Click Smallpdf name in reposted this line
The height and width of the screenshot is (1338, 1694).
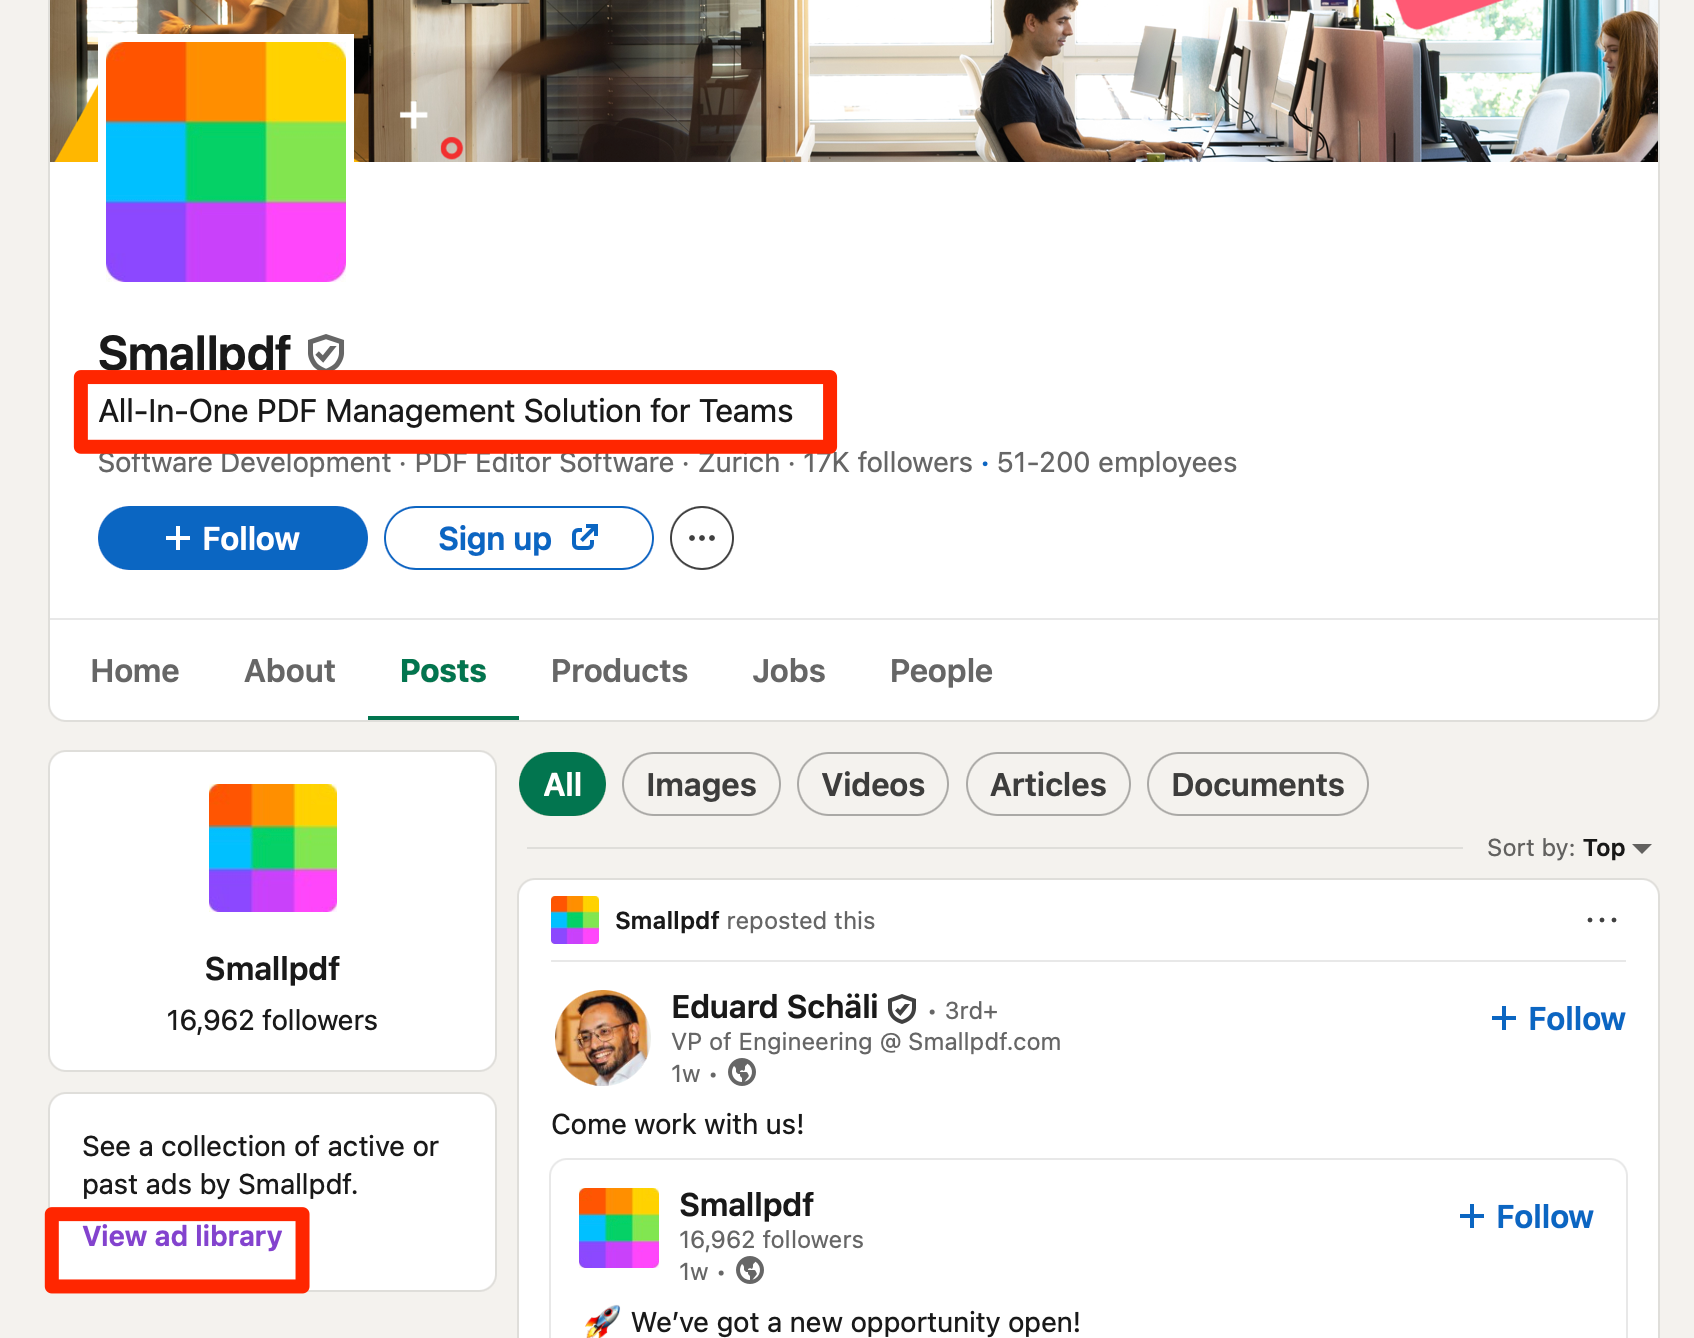coord(667,920)
